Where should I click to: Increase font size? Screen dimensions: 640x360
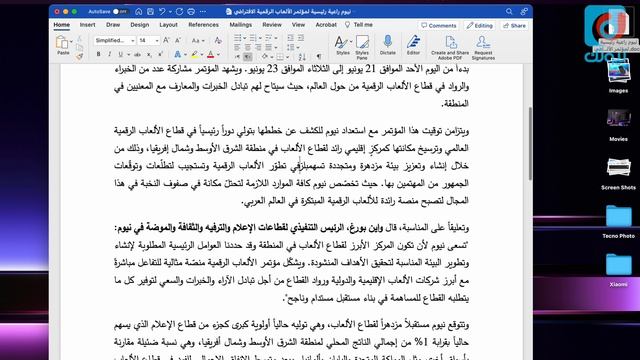coord(166,40)
